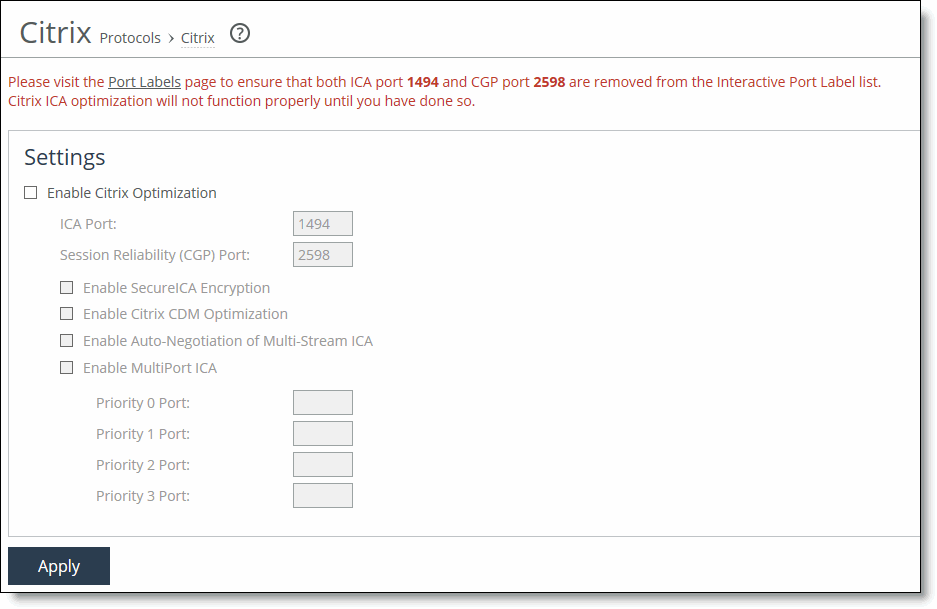Focus the Priority 3 Port input box
Viewport: 937px width, 609px height.
point(322,495)
